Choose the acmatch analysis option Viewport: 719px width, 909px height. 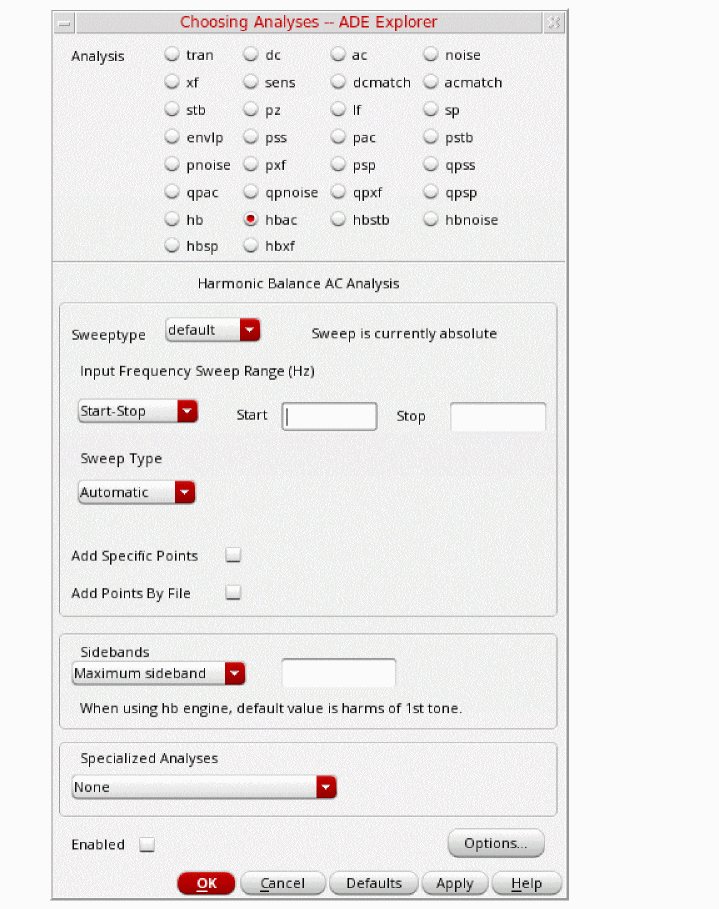[430, 82]
